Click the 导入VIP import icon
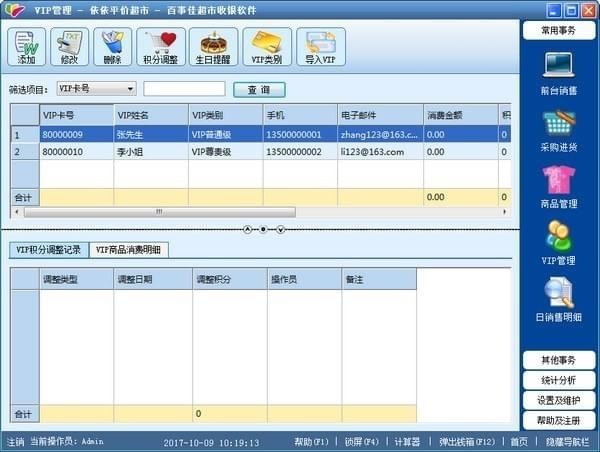 pos(321,47)
